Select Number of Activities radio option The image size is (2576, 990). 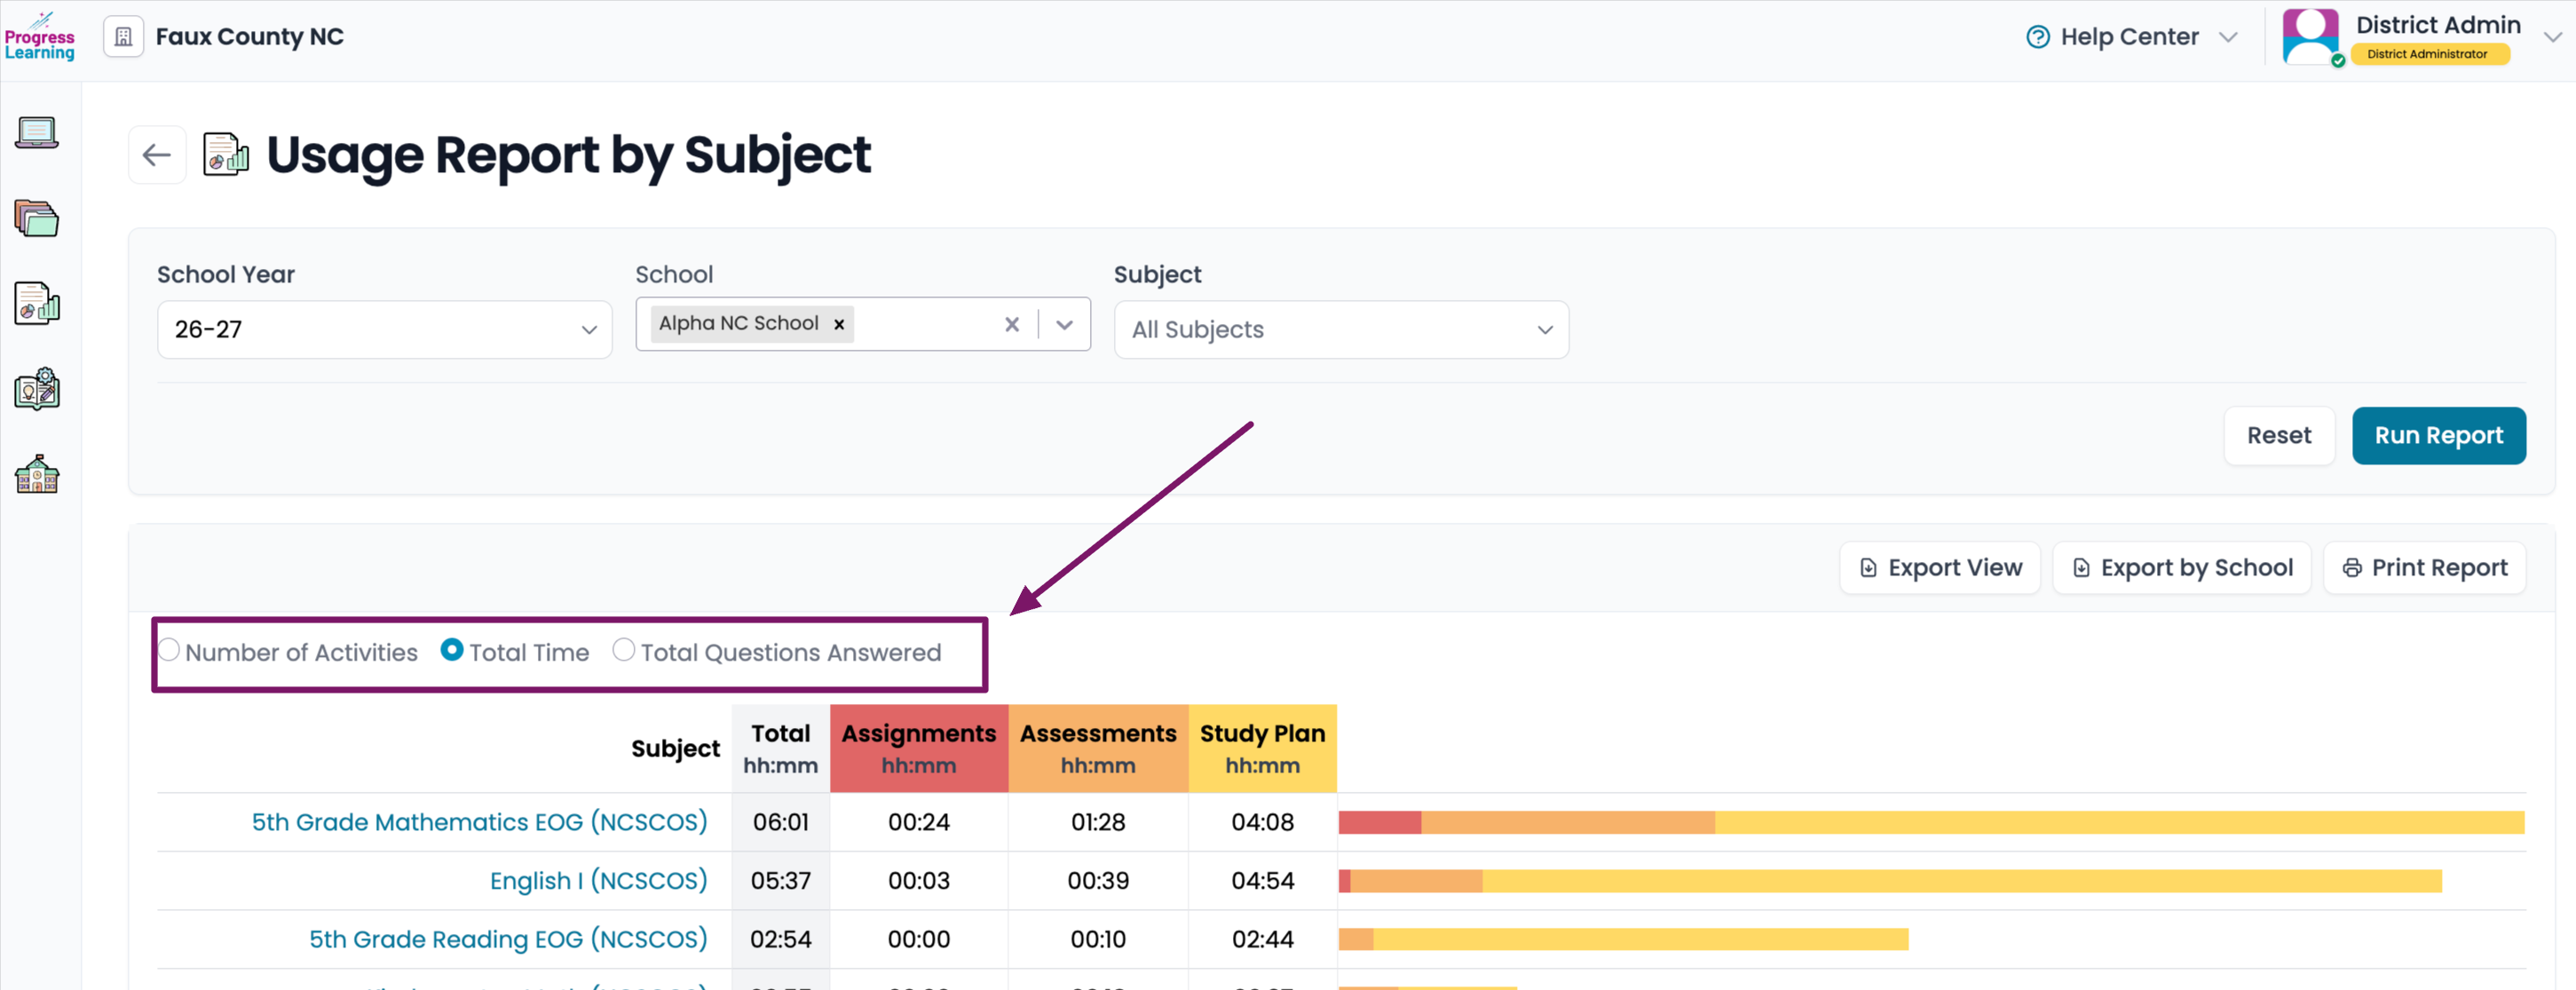click(169, 650)
